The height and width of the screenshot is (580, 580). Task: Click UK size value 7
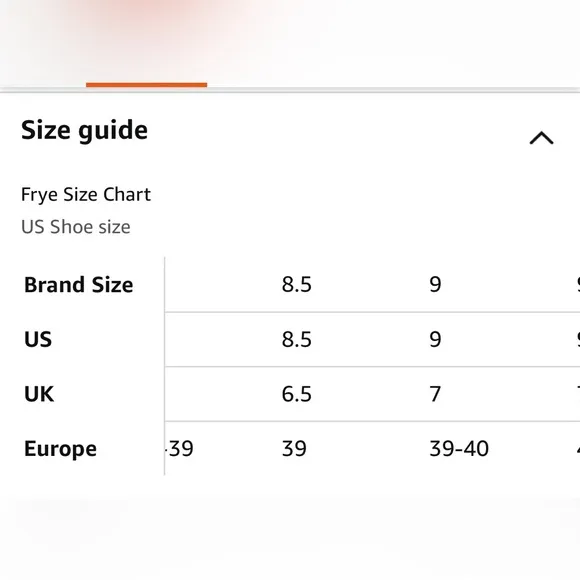435,394
